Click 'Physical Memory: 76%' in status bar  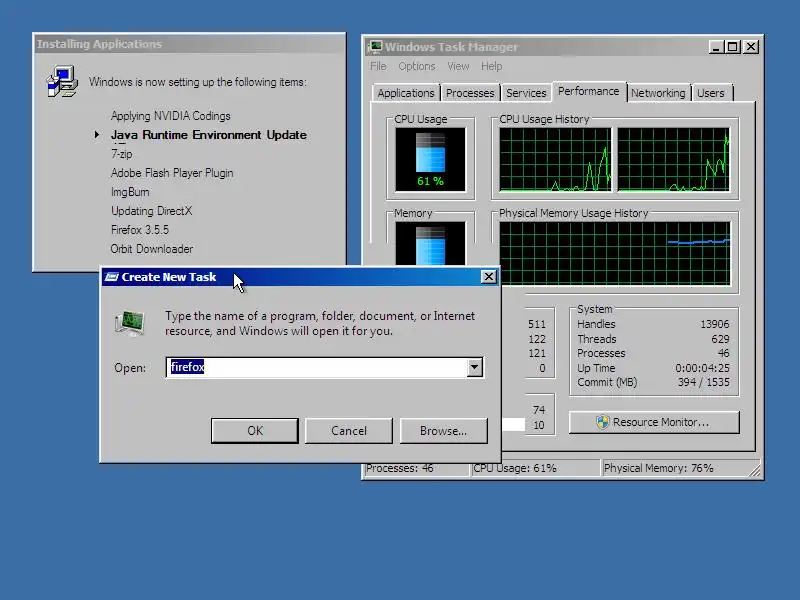pos(658,468)
